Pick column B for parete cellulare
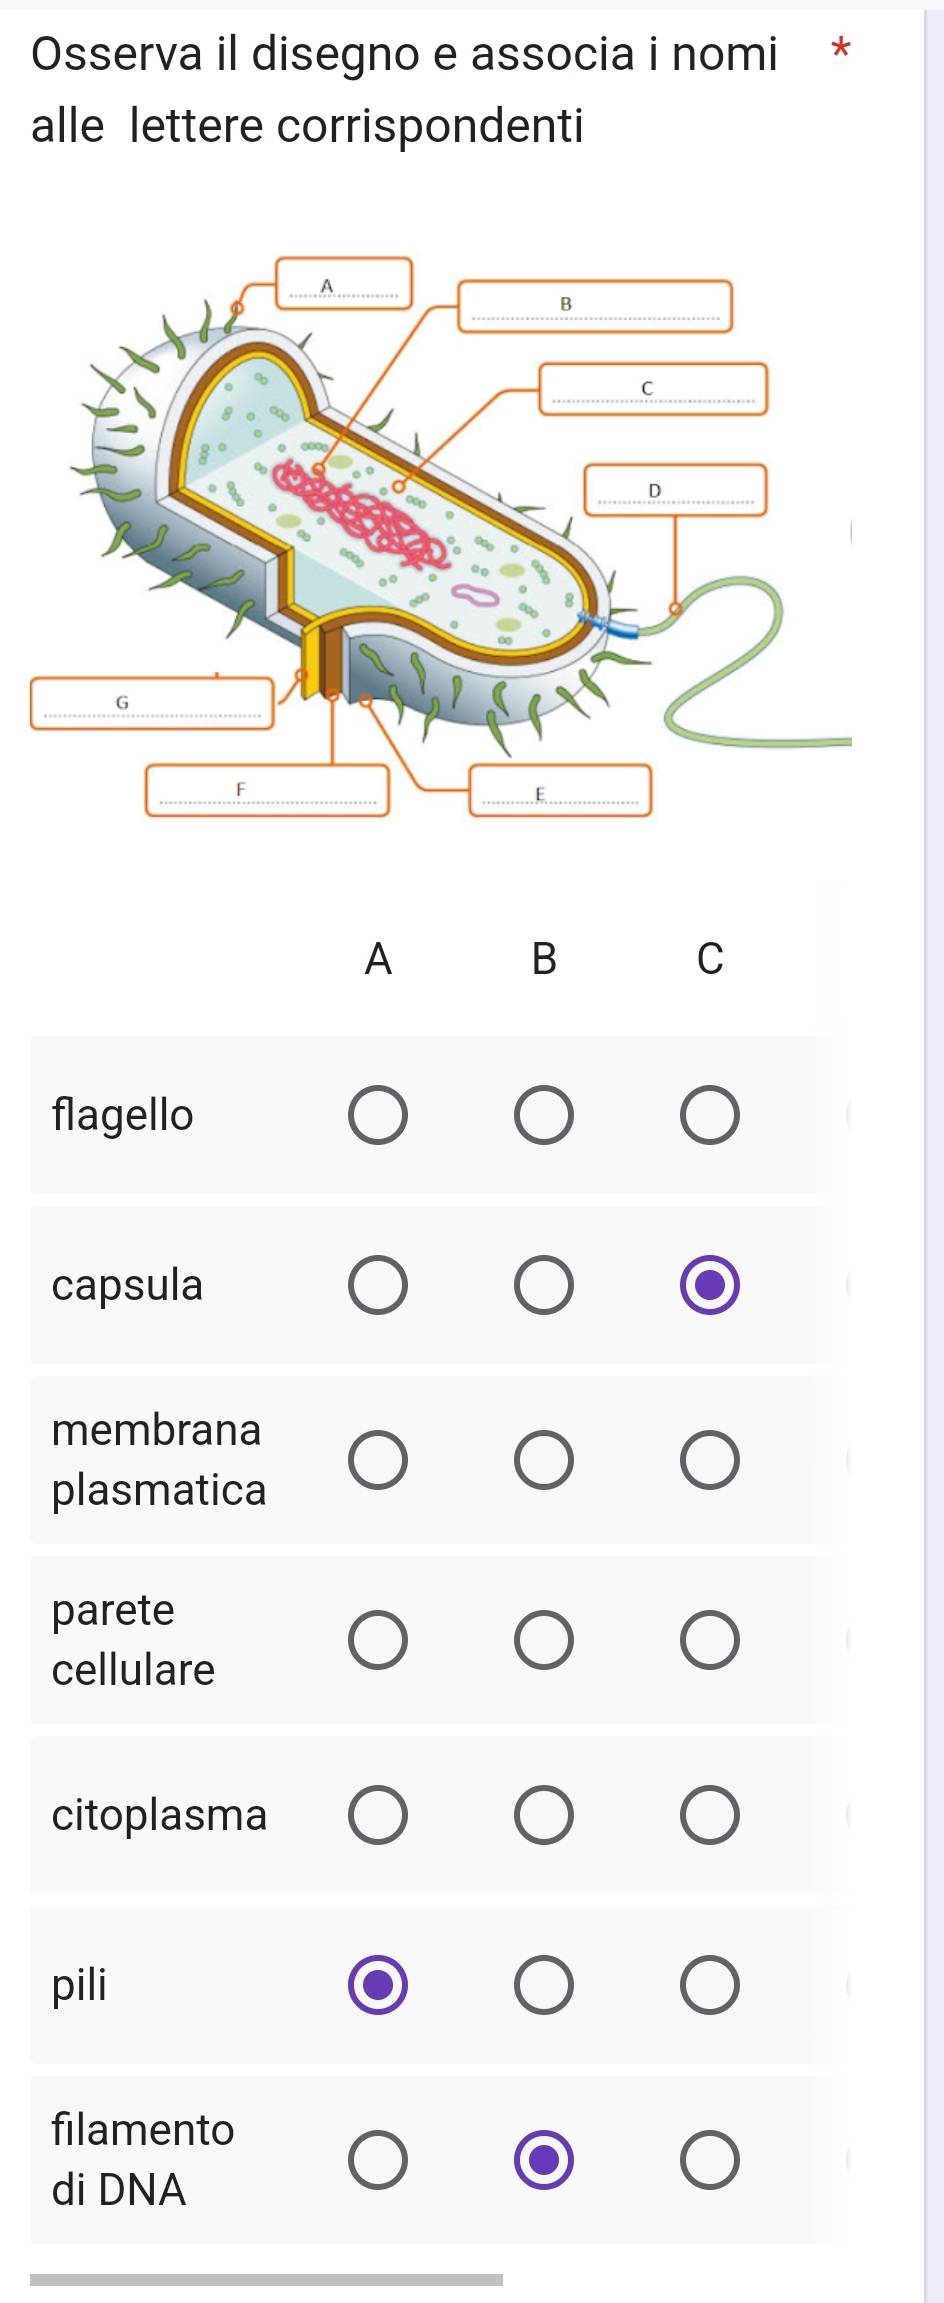944x2303 pixels. 544,1640
